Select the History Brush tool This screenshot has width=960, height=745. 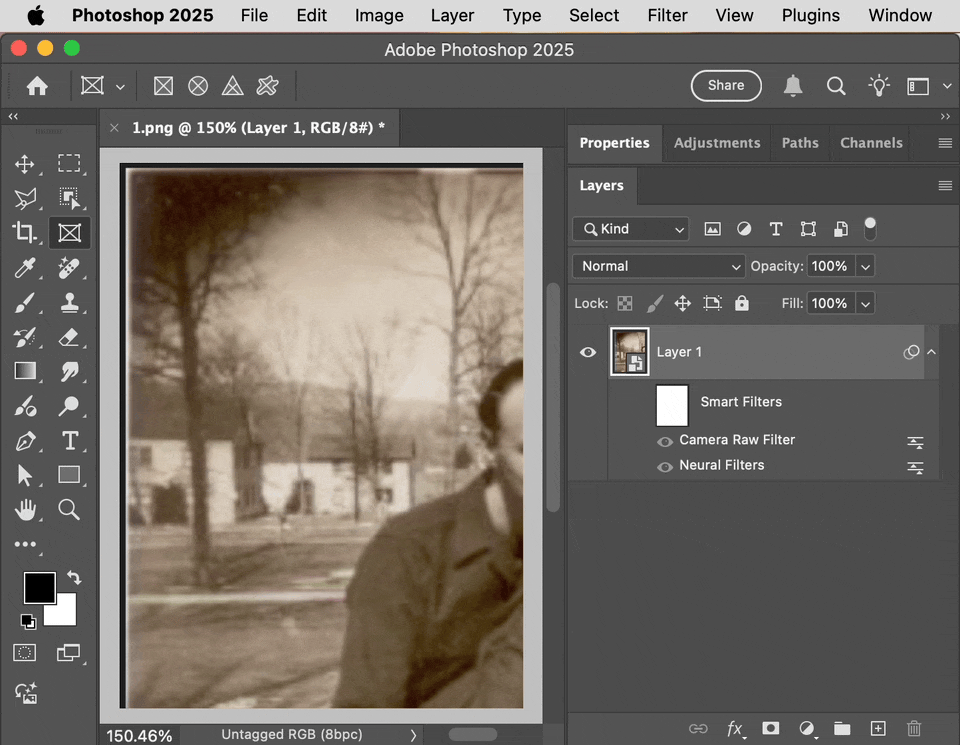point(24,337)
